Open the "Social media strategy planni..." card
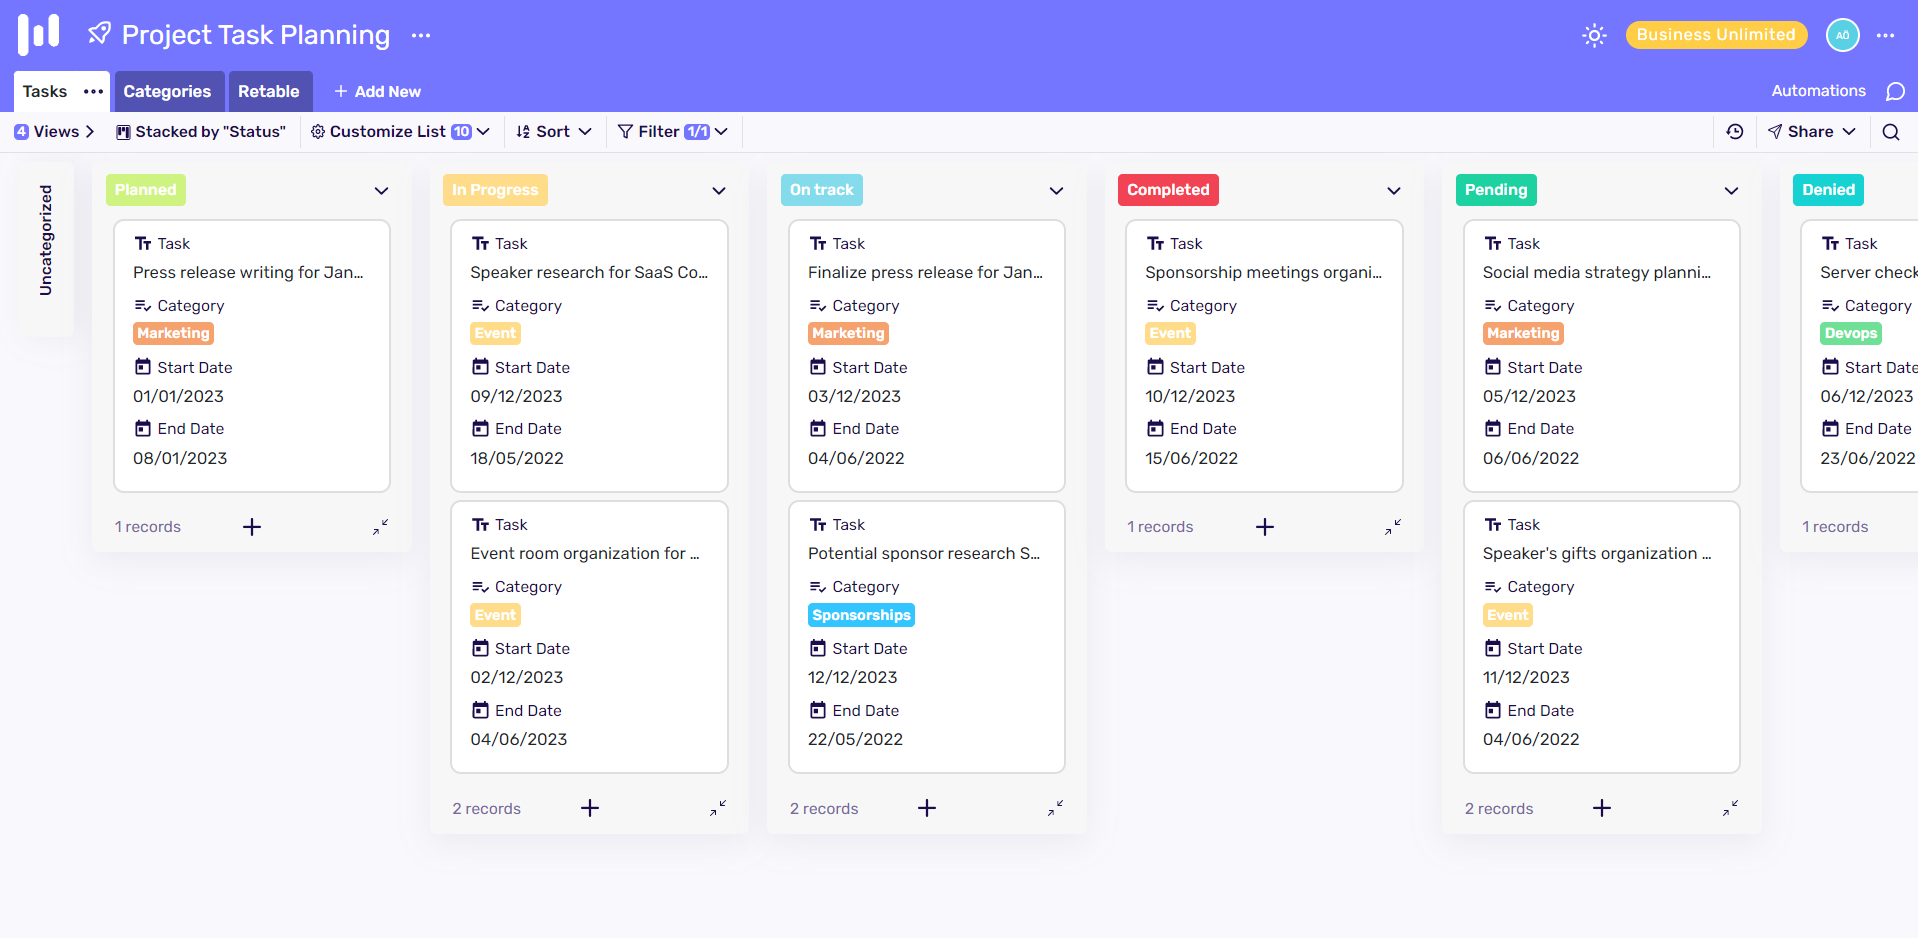Screen dimensions: 1918x938 (1602, 356)
